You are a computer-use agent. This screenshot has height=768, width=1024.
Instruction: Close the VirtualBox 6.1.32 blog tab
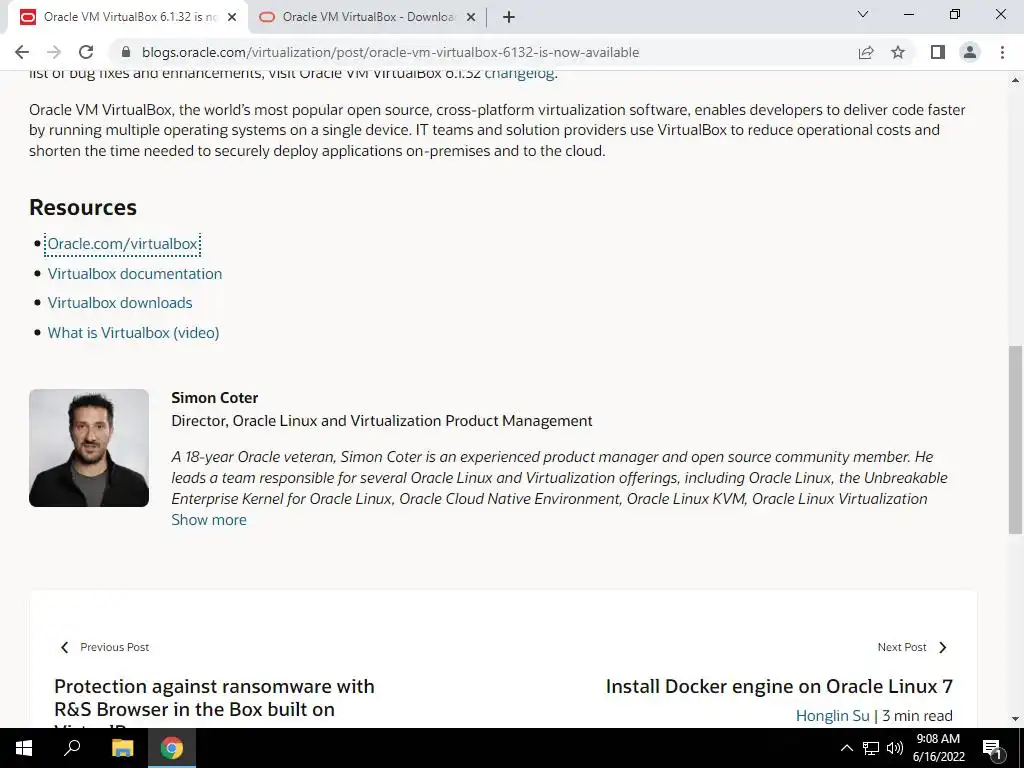click(232, 17)
